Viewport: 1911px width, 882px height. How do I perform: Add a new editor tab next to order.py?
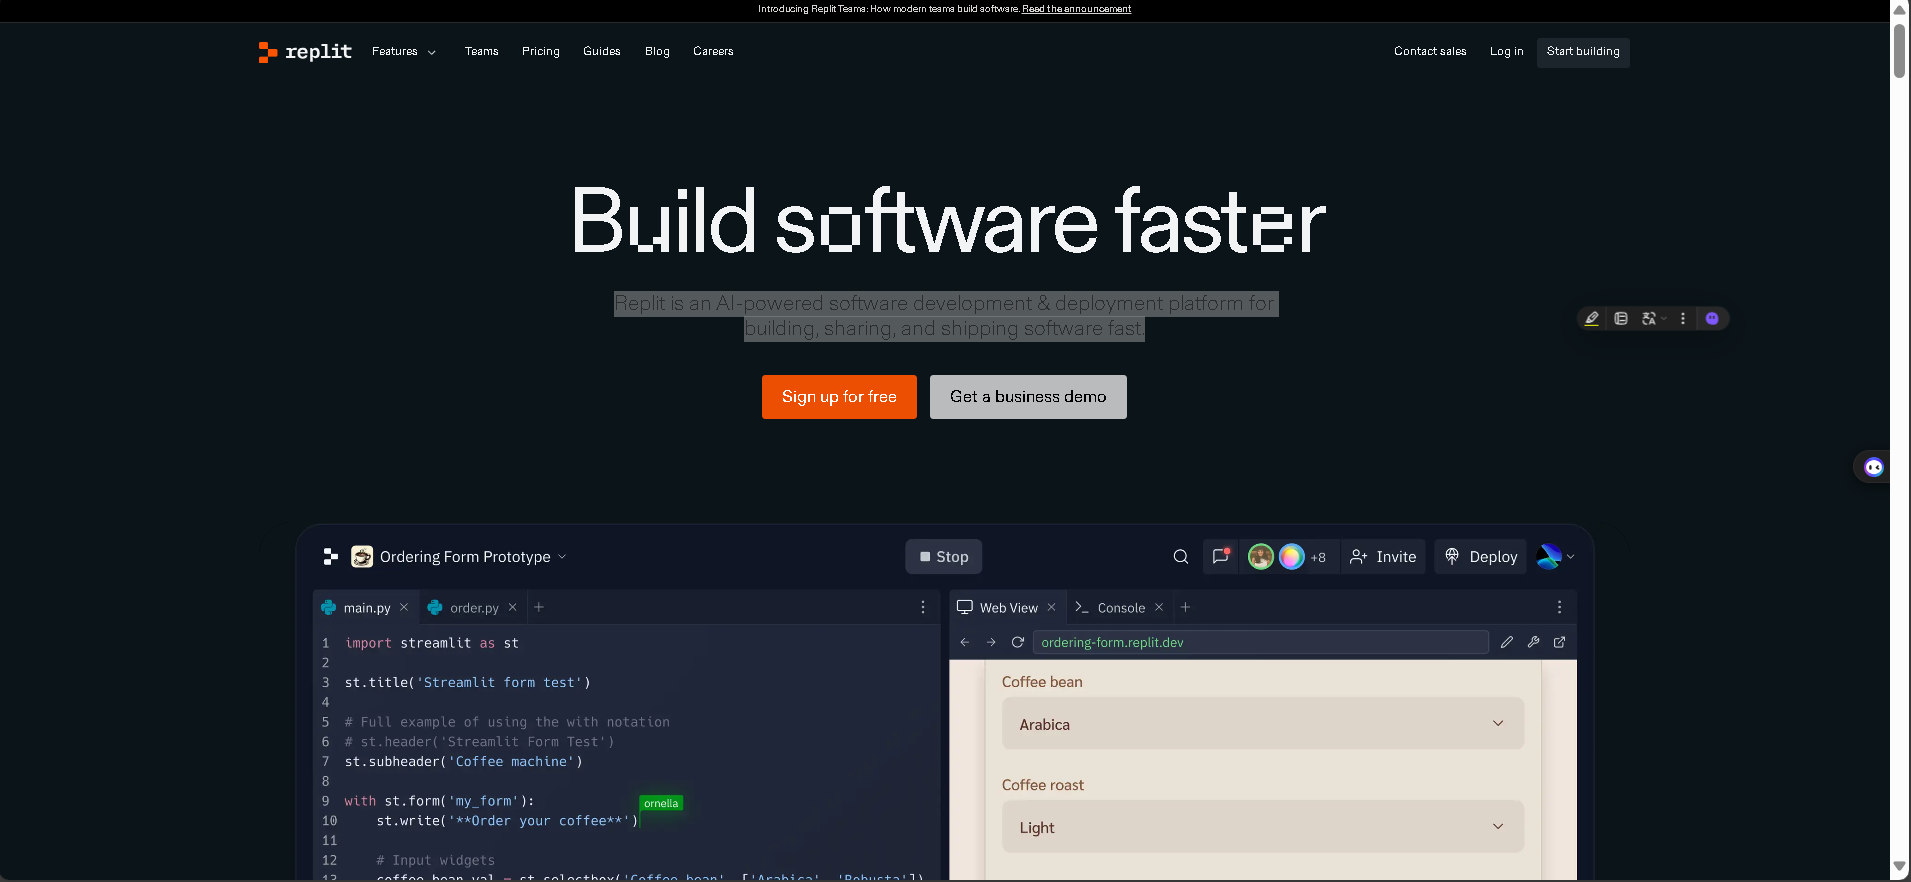pos(539,607)
